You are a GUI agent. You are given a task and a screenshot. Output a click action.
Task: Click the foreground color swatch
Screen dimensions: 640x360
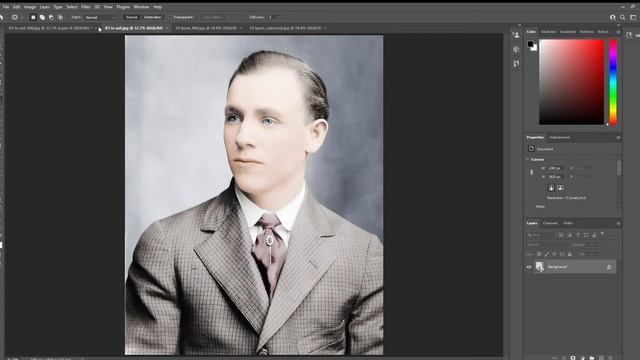(x=530, y=44)
